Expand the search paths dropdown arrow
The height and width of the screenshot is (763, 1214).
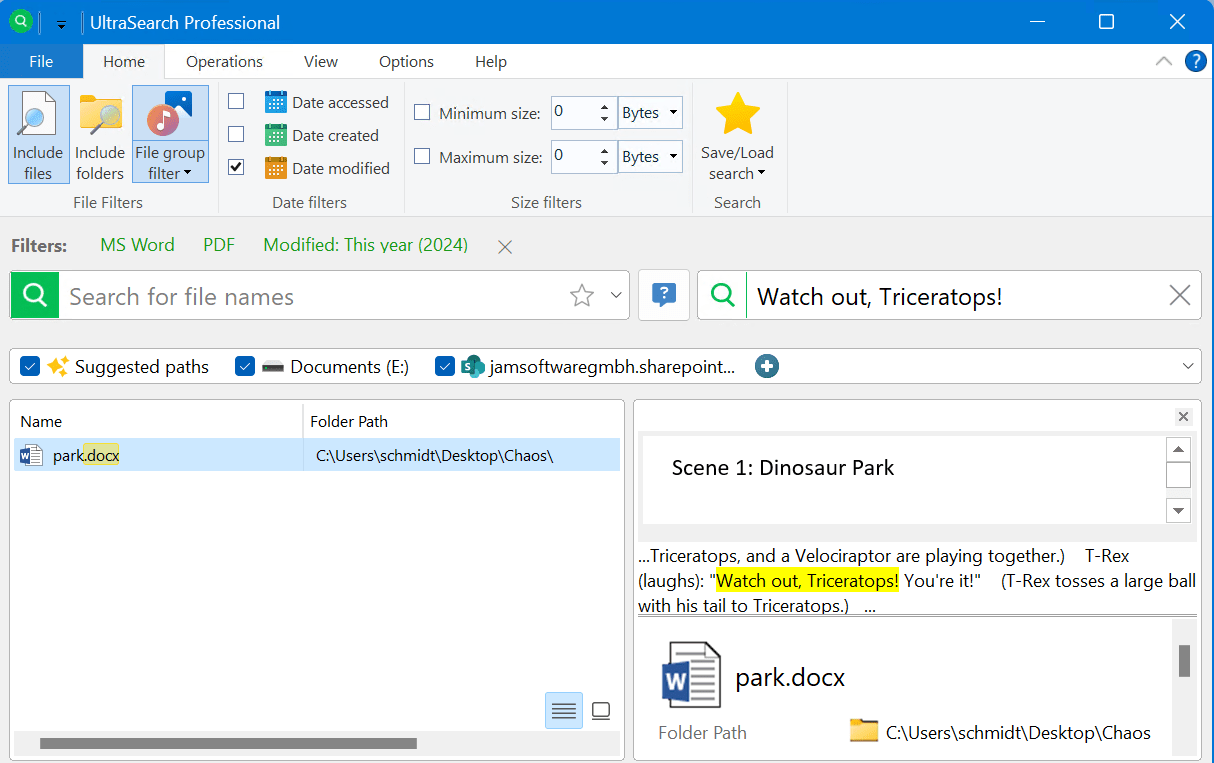click(1188, 367)
